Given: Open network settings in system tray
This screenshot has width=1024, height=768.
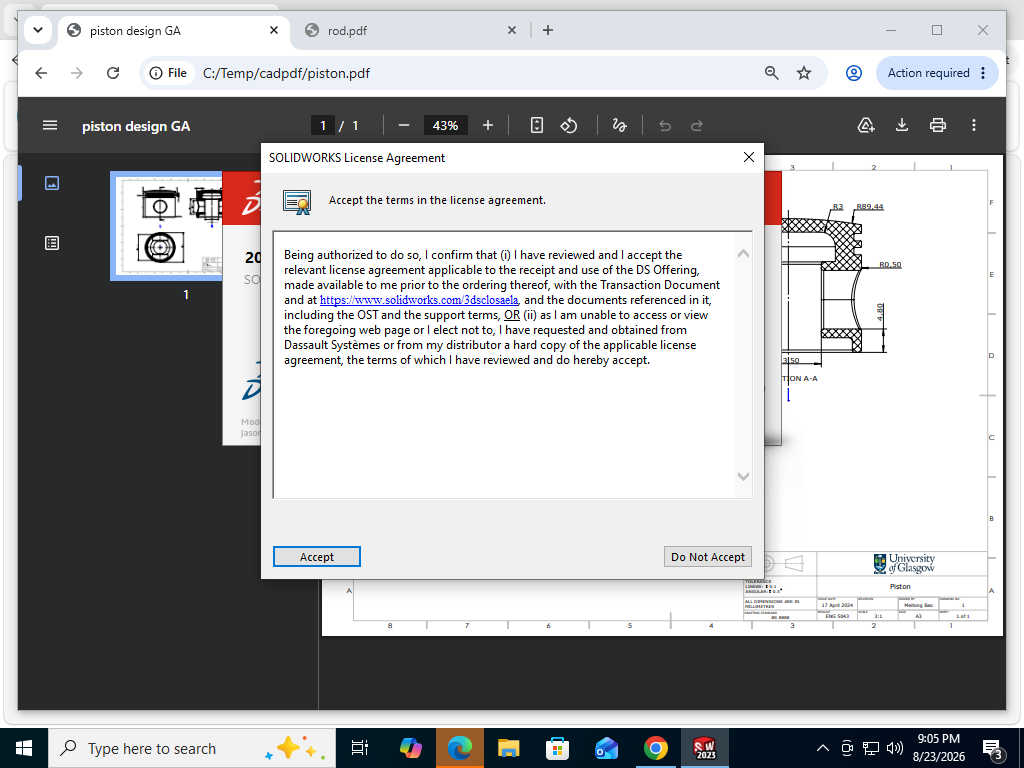Looking at the screenshot, I should point(871,748).
